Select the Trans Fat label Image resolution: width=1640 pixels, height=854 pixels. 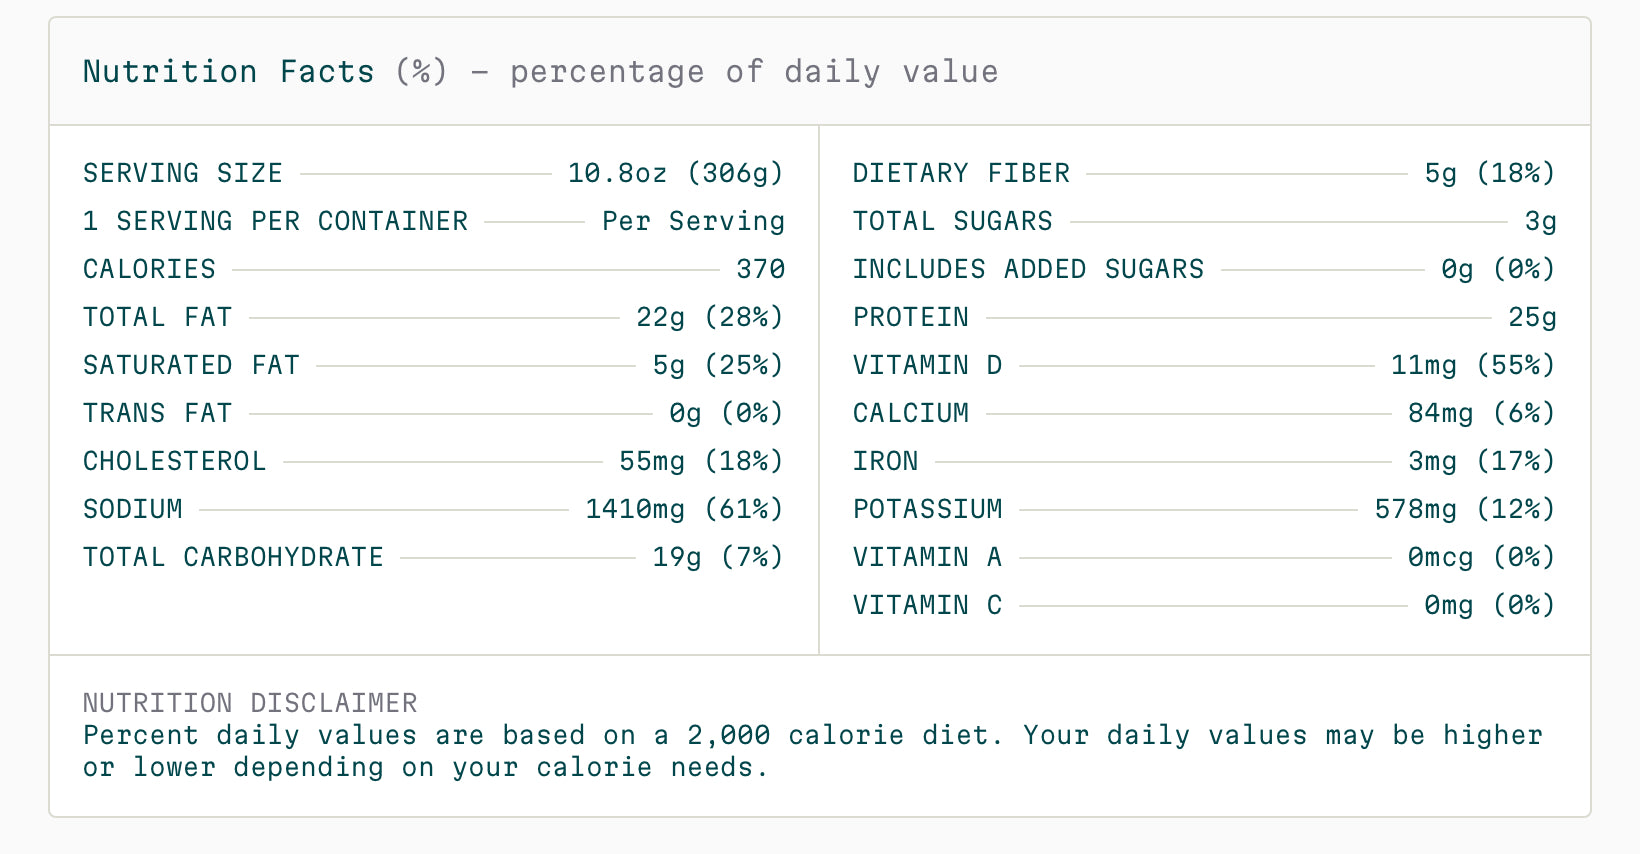tap(157, 413)
